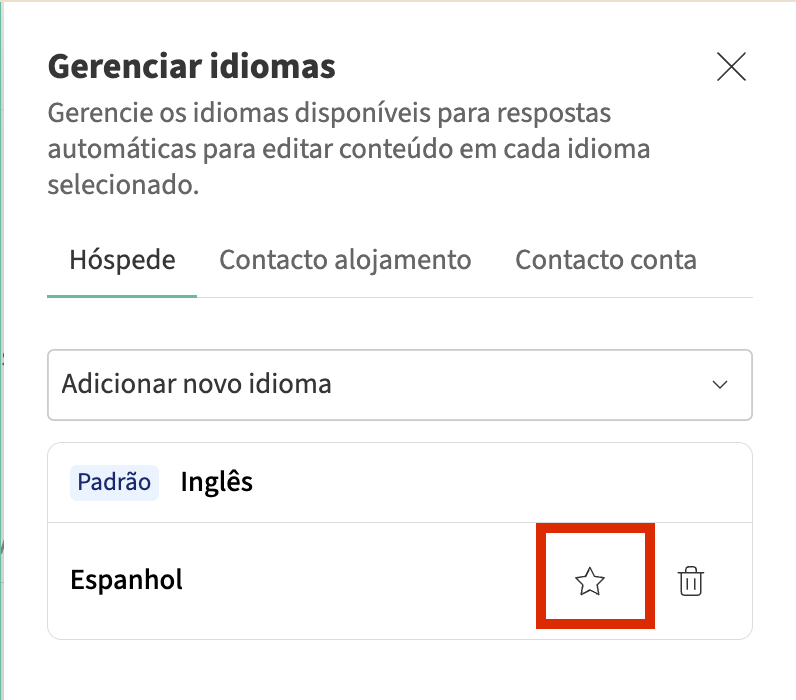Switch to the Hóspede tab
Screen dimensions: 796x700
[122, 260]
